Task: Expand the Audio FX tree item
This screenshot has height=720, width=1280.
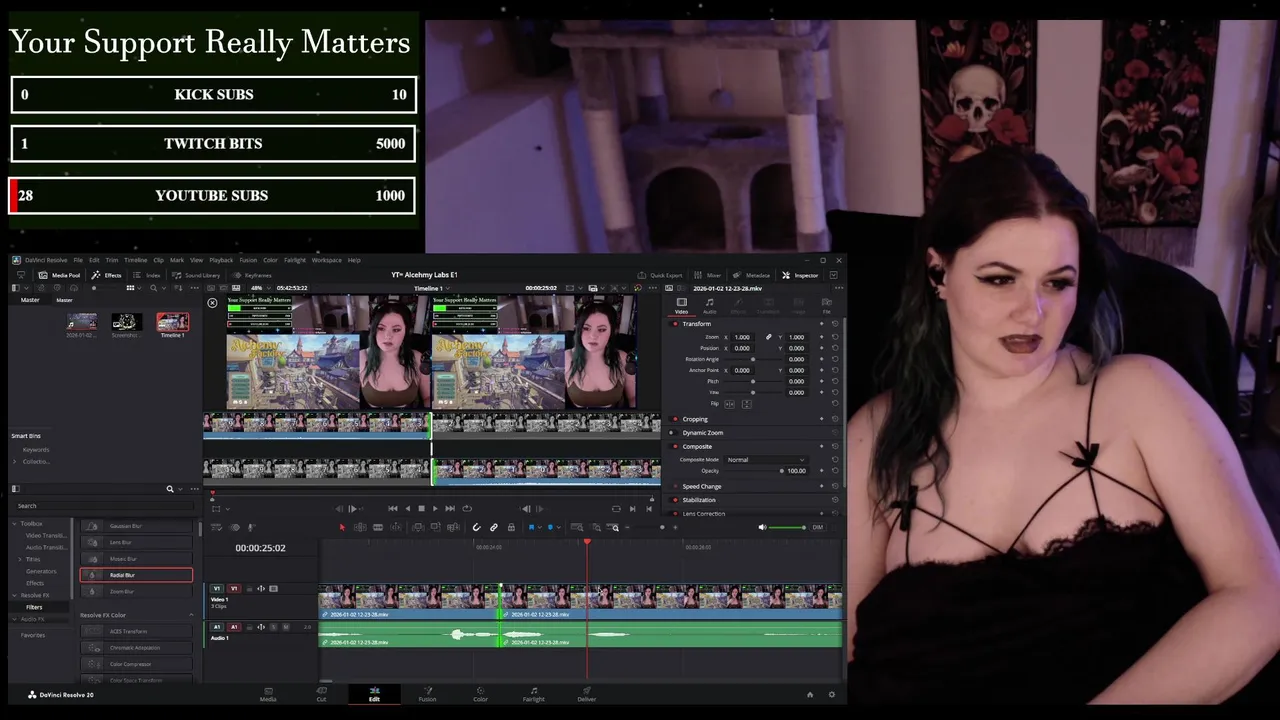Action: tap(15, 619)
